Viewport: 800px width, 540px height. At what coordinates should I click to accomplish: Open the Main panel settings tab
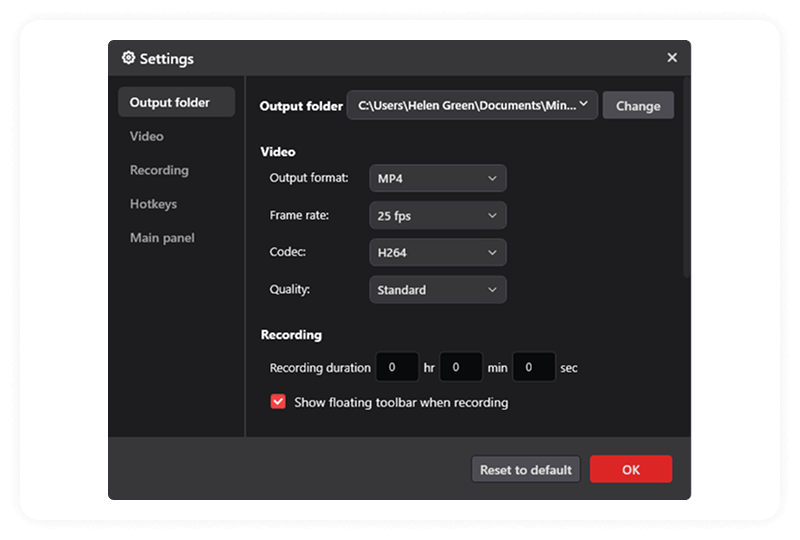tap(162, 238)
